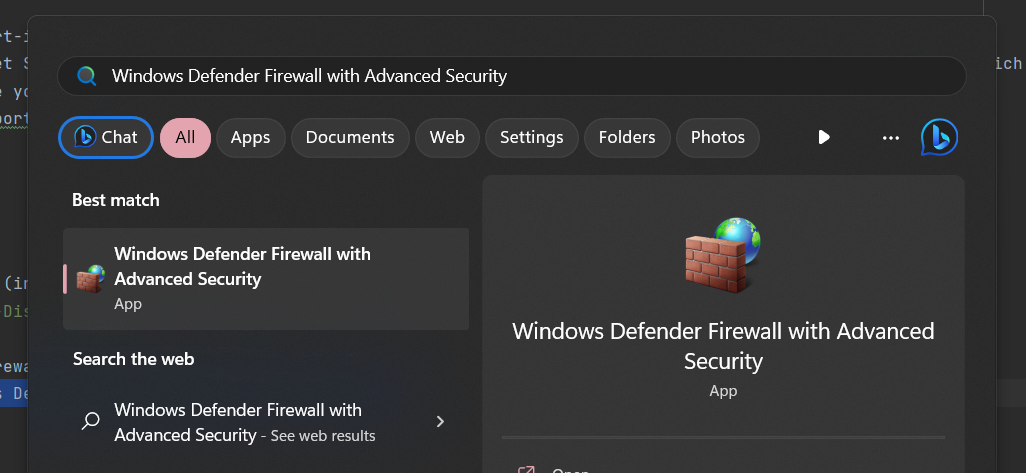
Task: Select the See web results entry
Action: [245, 423]
